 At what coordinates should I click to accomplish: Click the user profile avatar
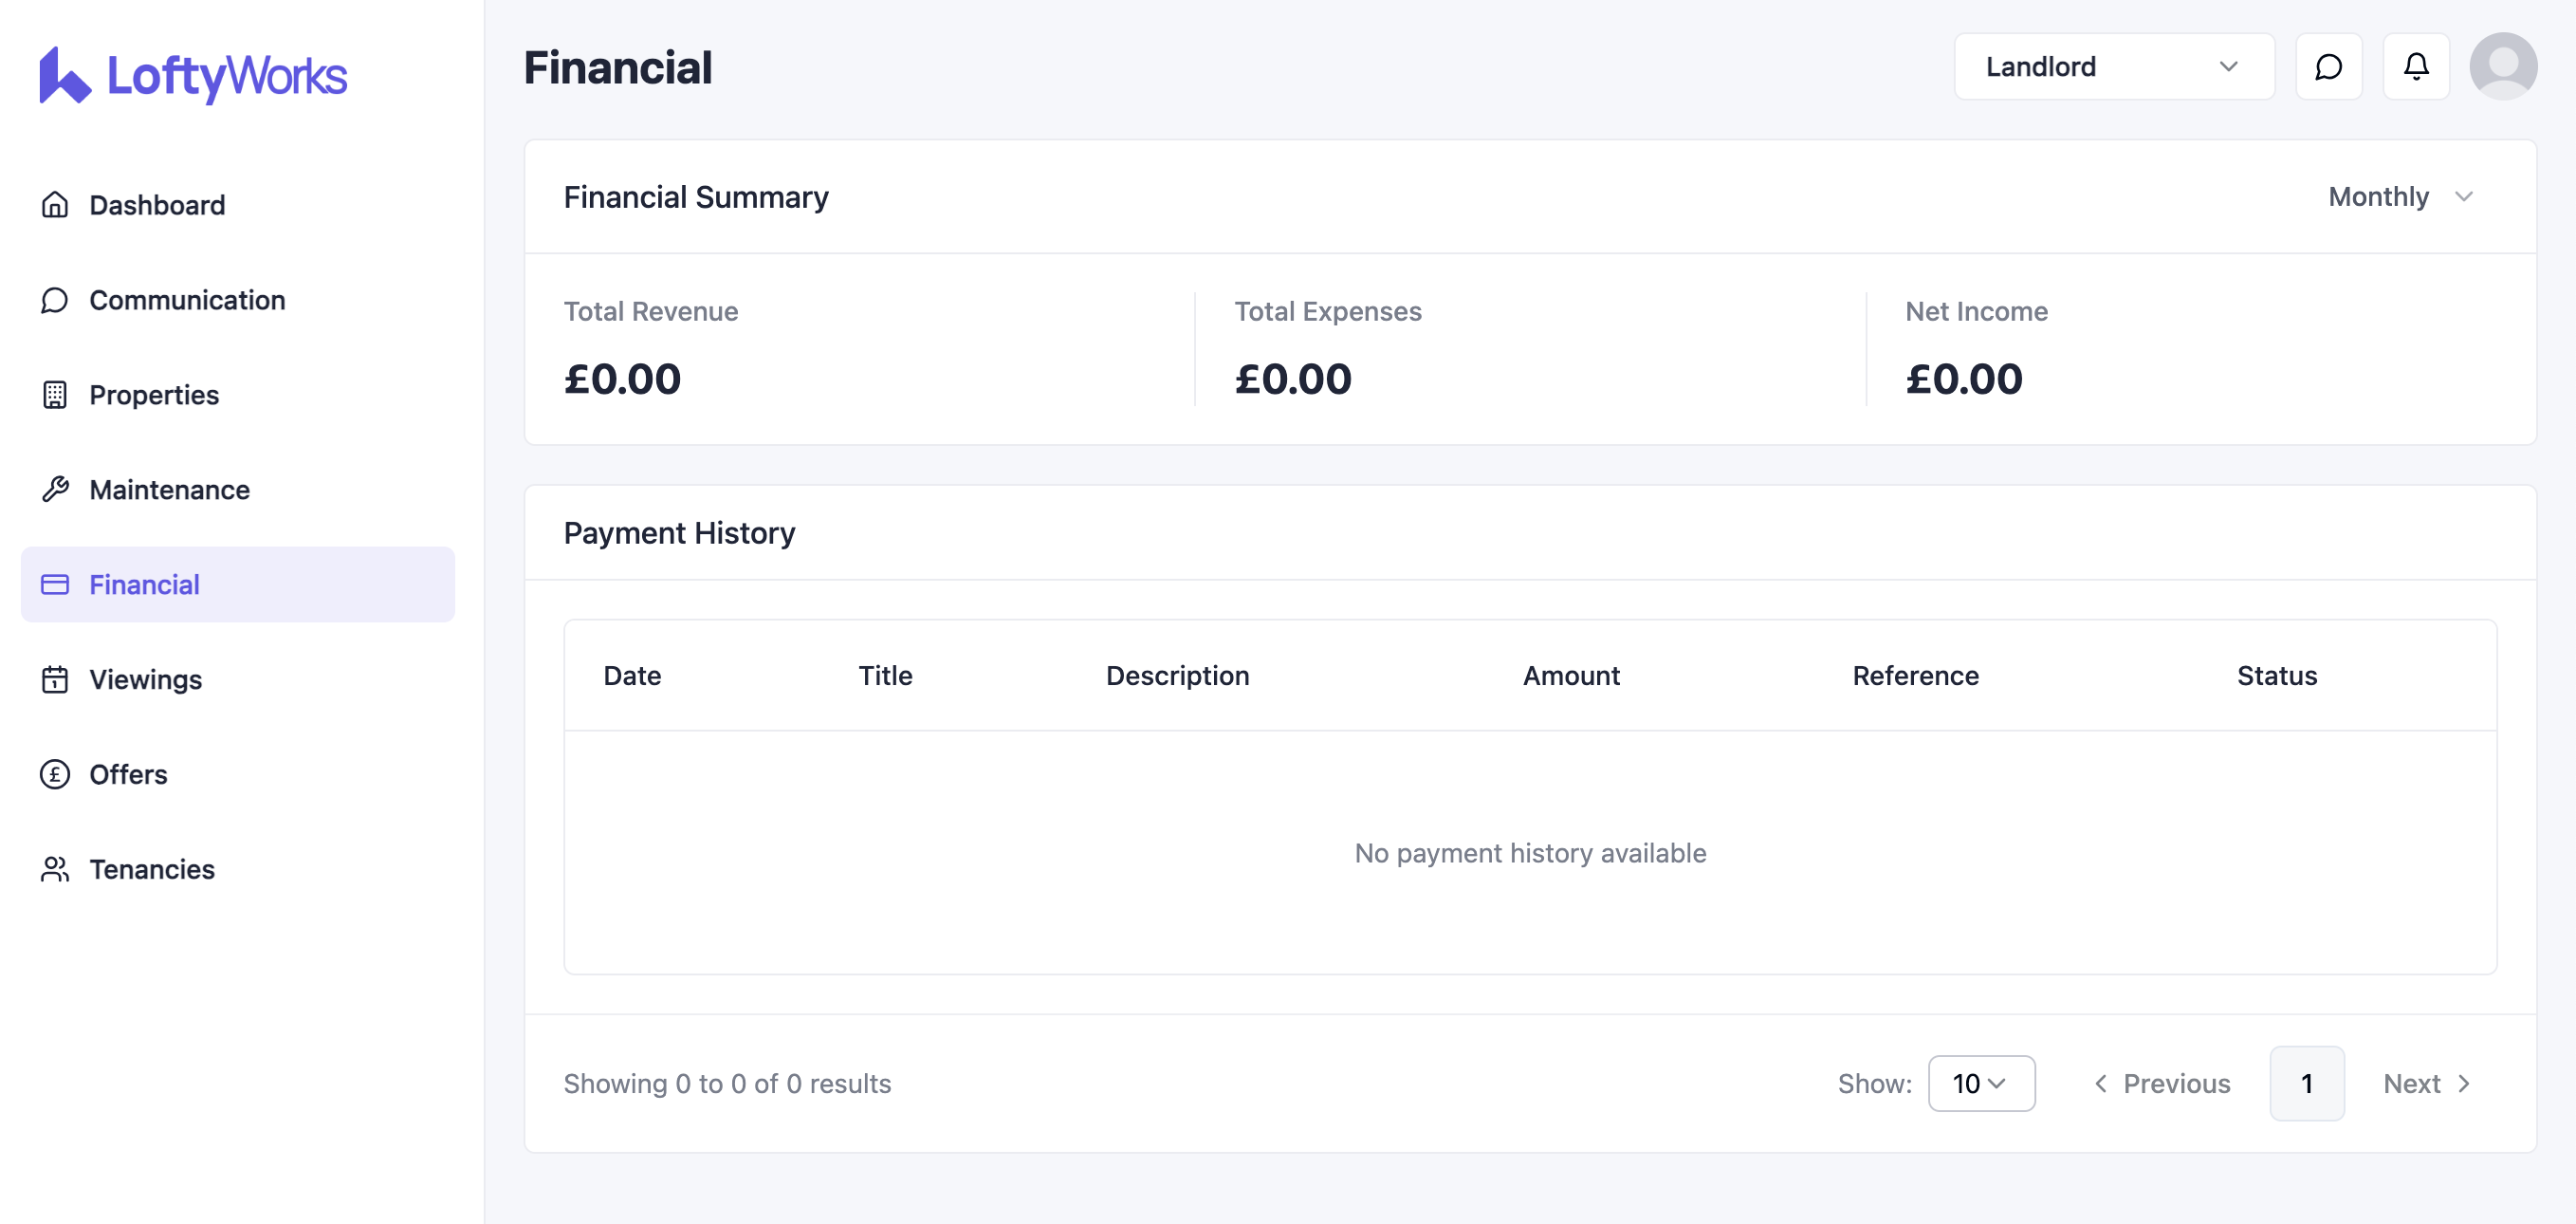click(x=2502, y=67)
